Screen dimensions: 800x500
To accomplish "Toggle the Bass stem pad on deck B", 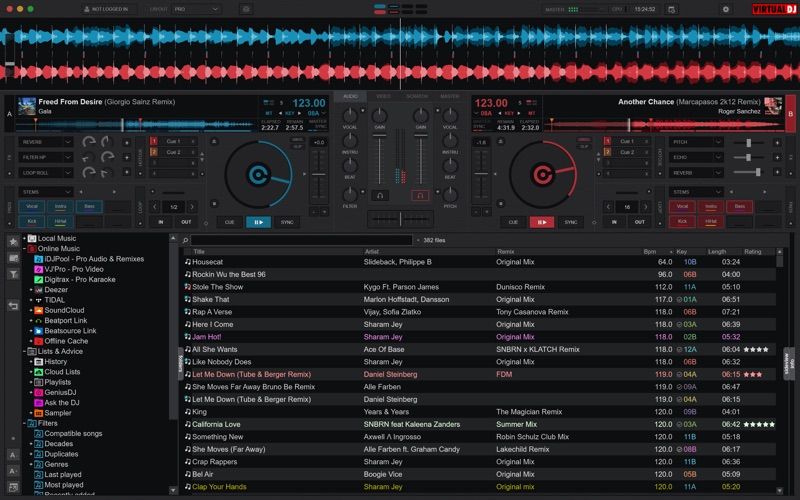I will click(740, 207).
